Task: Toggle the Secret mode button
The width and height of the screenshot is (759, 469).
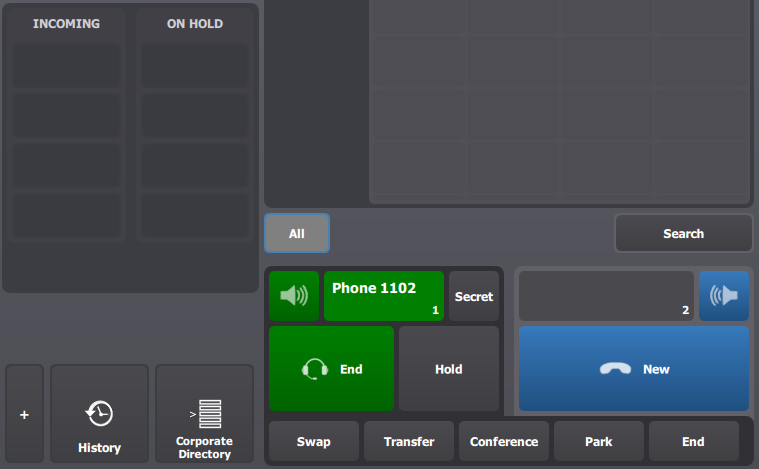Action: [474, 296]
